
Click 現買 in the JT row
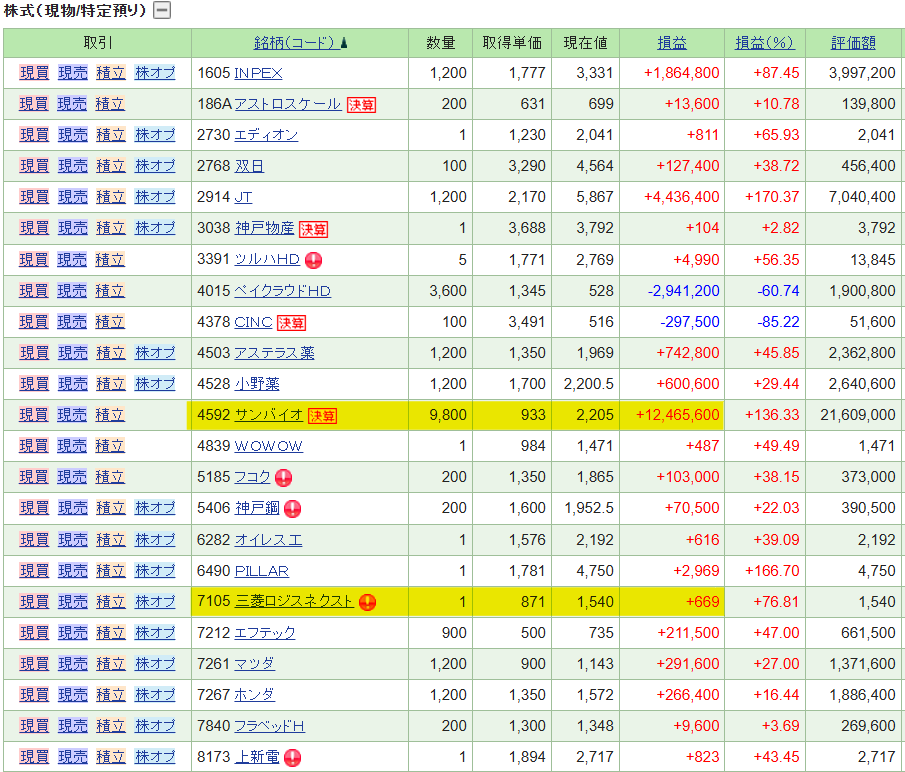tap(34, 197)
